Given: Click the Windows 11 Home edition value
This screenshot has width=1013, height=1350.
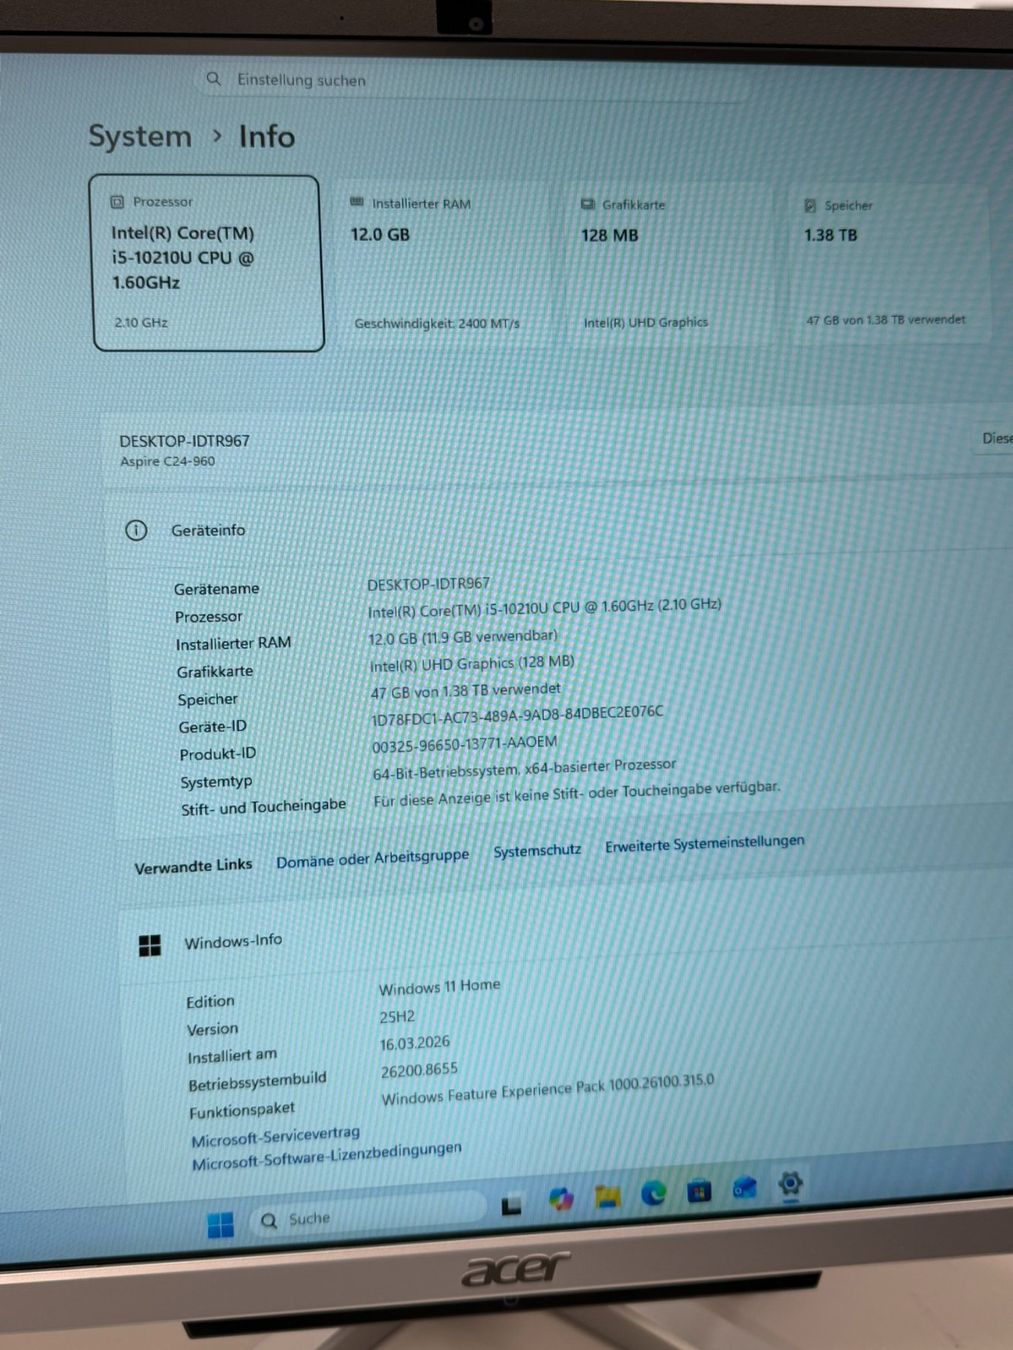Looking at the screenshot, I should coord(440,987).
